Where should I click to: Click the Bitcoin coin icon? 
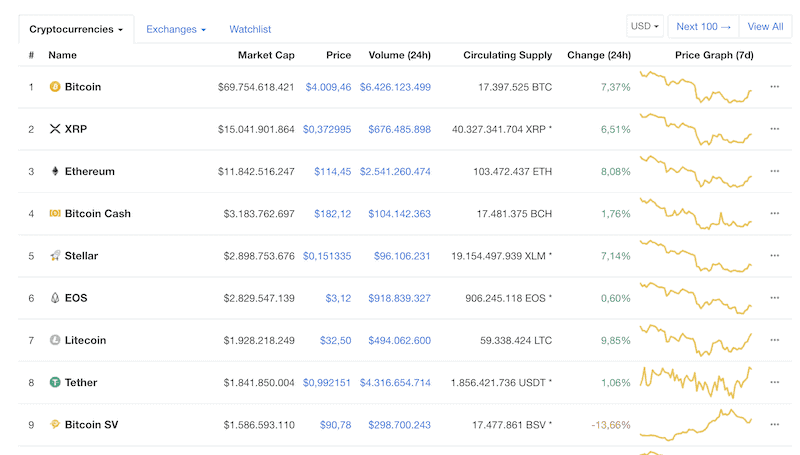point(55,87)
